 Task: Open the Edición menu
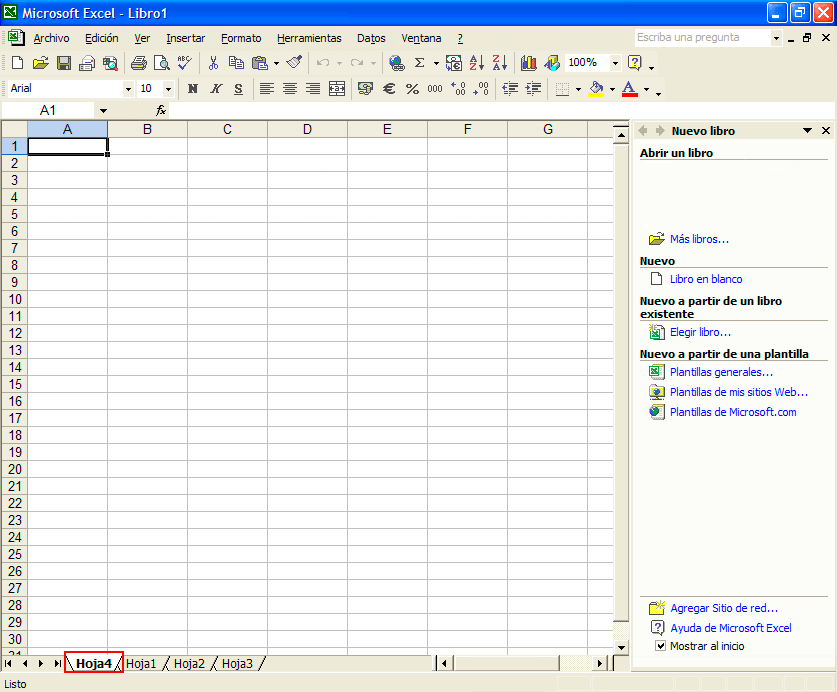[x=101, y=38]
